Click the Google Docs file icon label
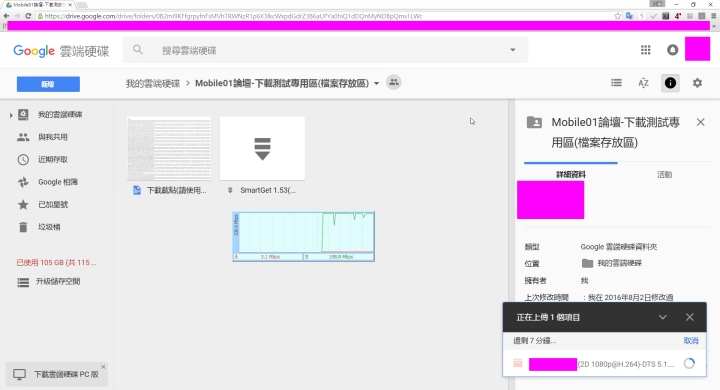 point(137,190)
